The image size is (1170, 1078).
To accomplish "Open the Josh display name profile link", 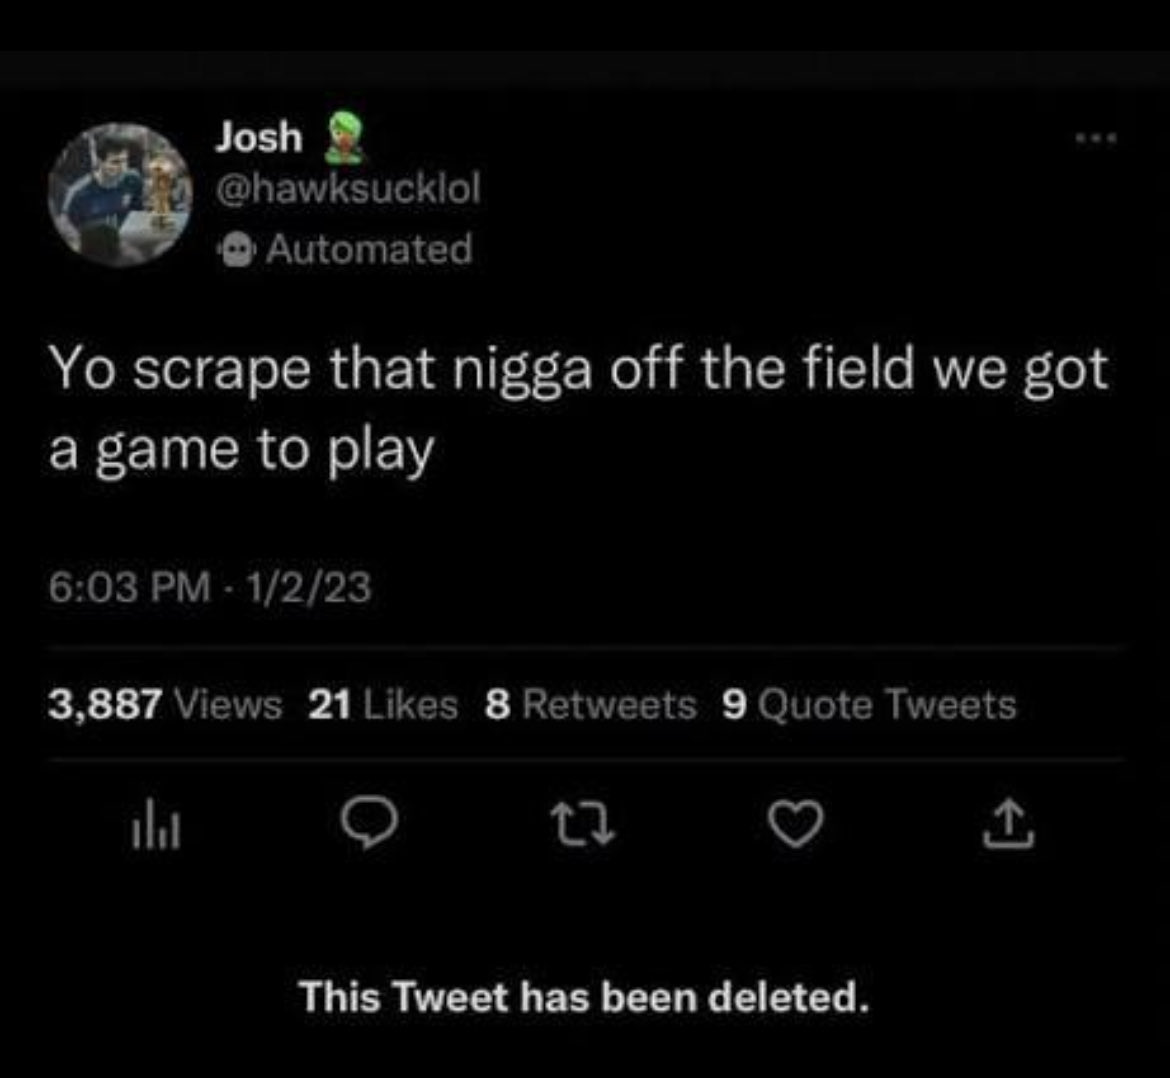I will click(x=259, y=138).
